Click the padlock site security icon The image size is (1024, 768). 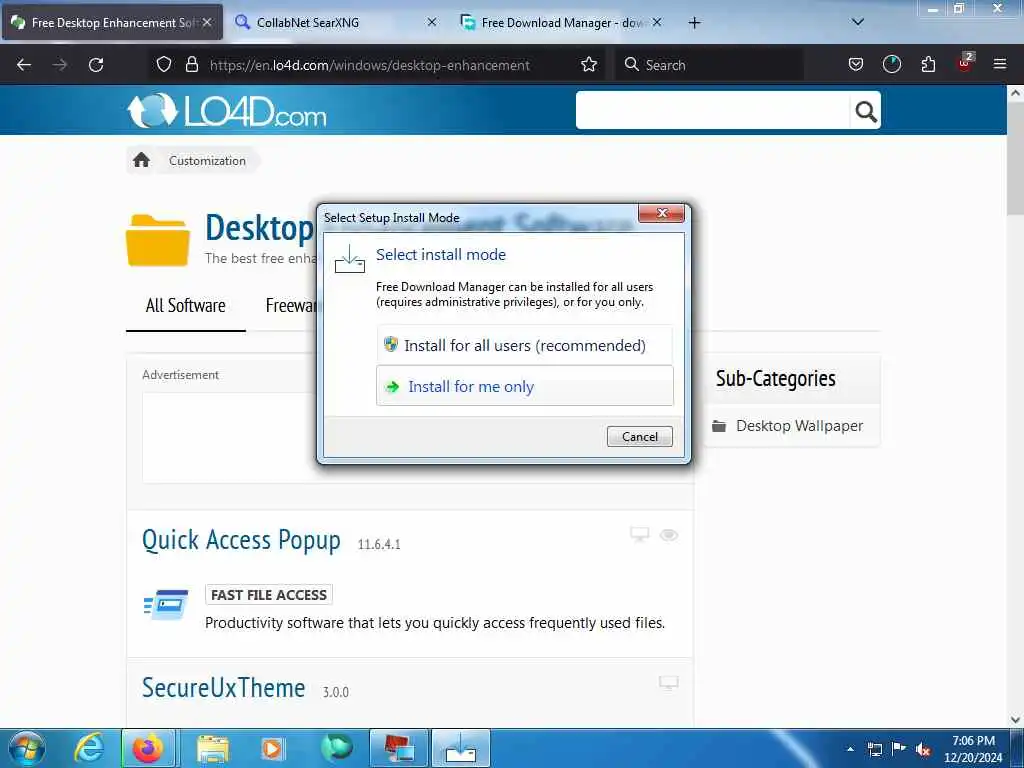191,65
